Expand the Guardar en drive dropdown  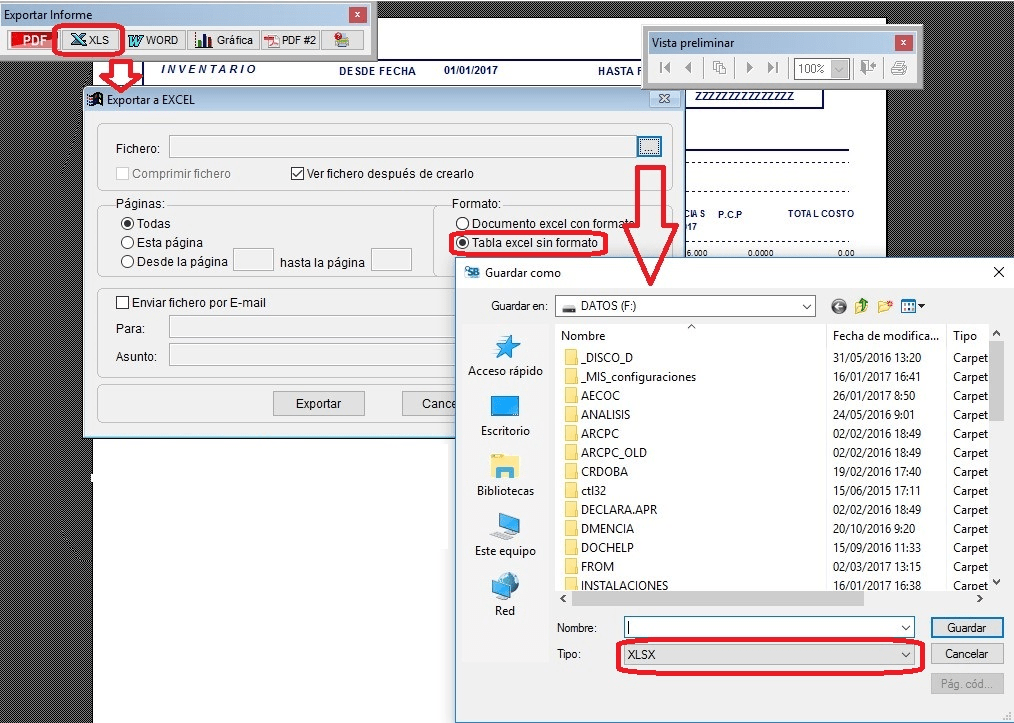806,306
